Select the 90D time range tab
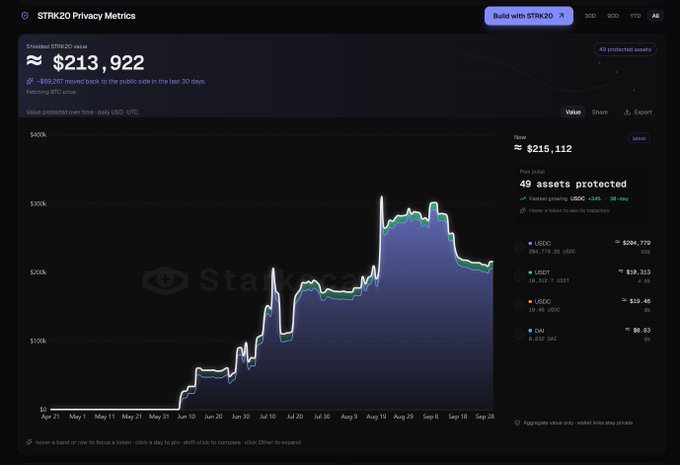The width and height of the screenshot is (680, 465). 613,16
